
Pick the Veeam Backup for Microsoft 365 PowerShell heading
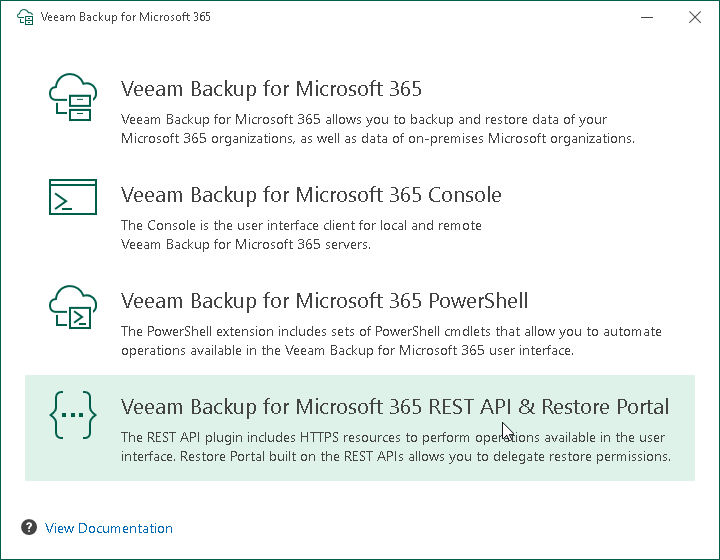pos(324,301)
